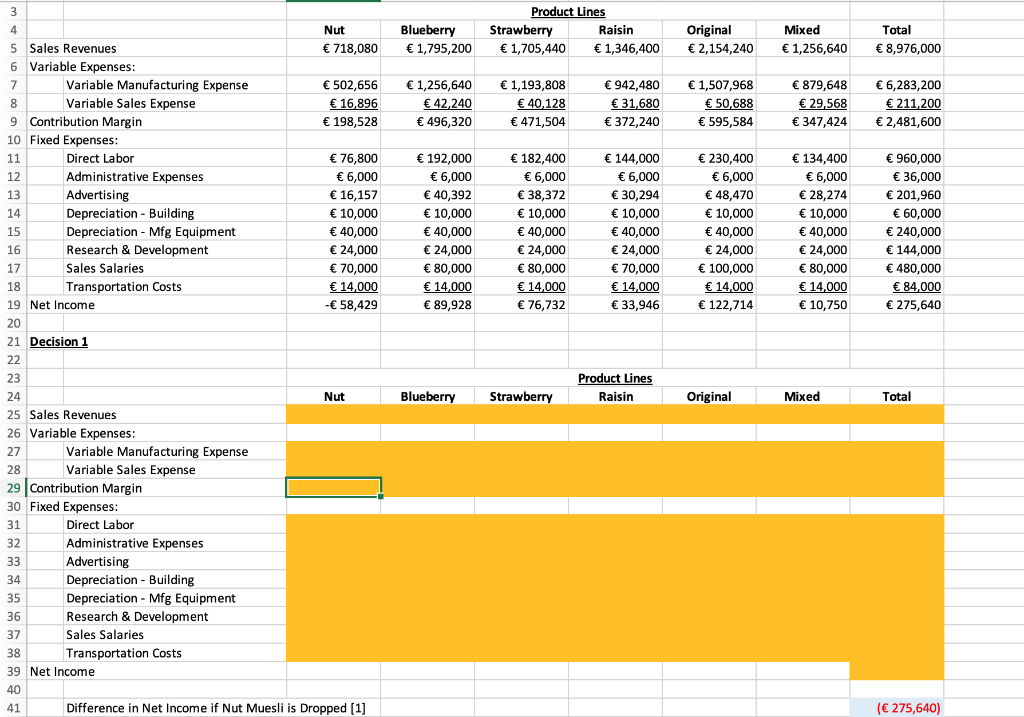Click Total Administrative Expenses € 36,000
The width and height of the screenshot is (1024, 717).
pos(897,176)
